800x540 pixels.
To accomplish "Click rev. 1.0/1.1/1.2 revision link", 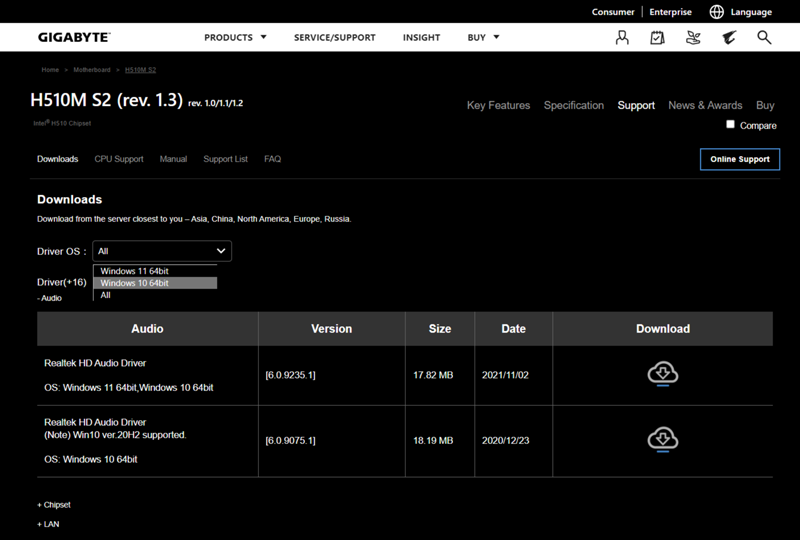I will tap(215, 103).
